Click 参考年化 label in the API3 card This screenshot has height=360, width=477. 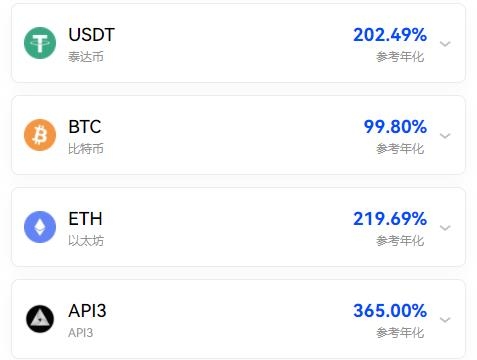click(x=400, y=333)
